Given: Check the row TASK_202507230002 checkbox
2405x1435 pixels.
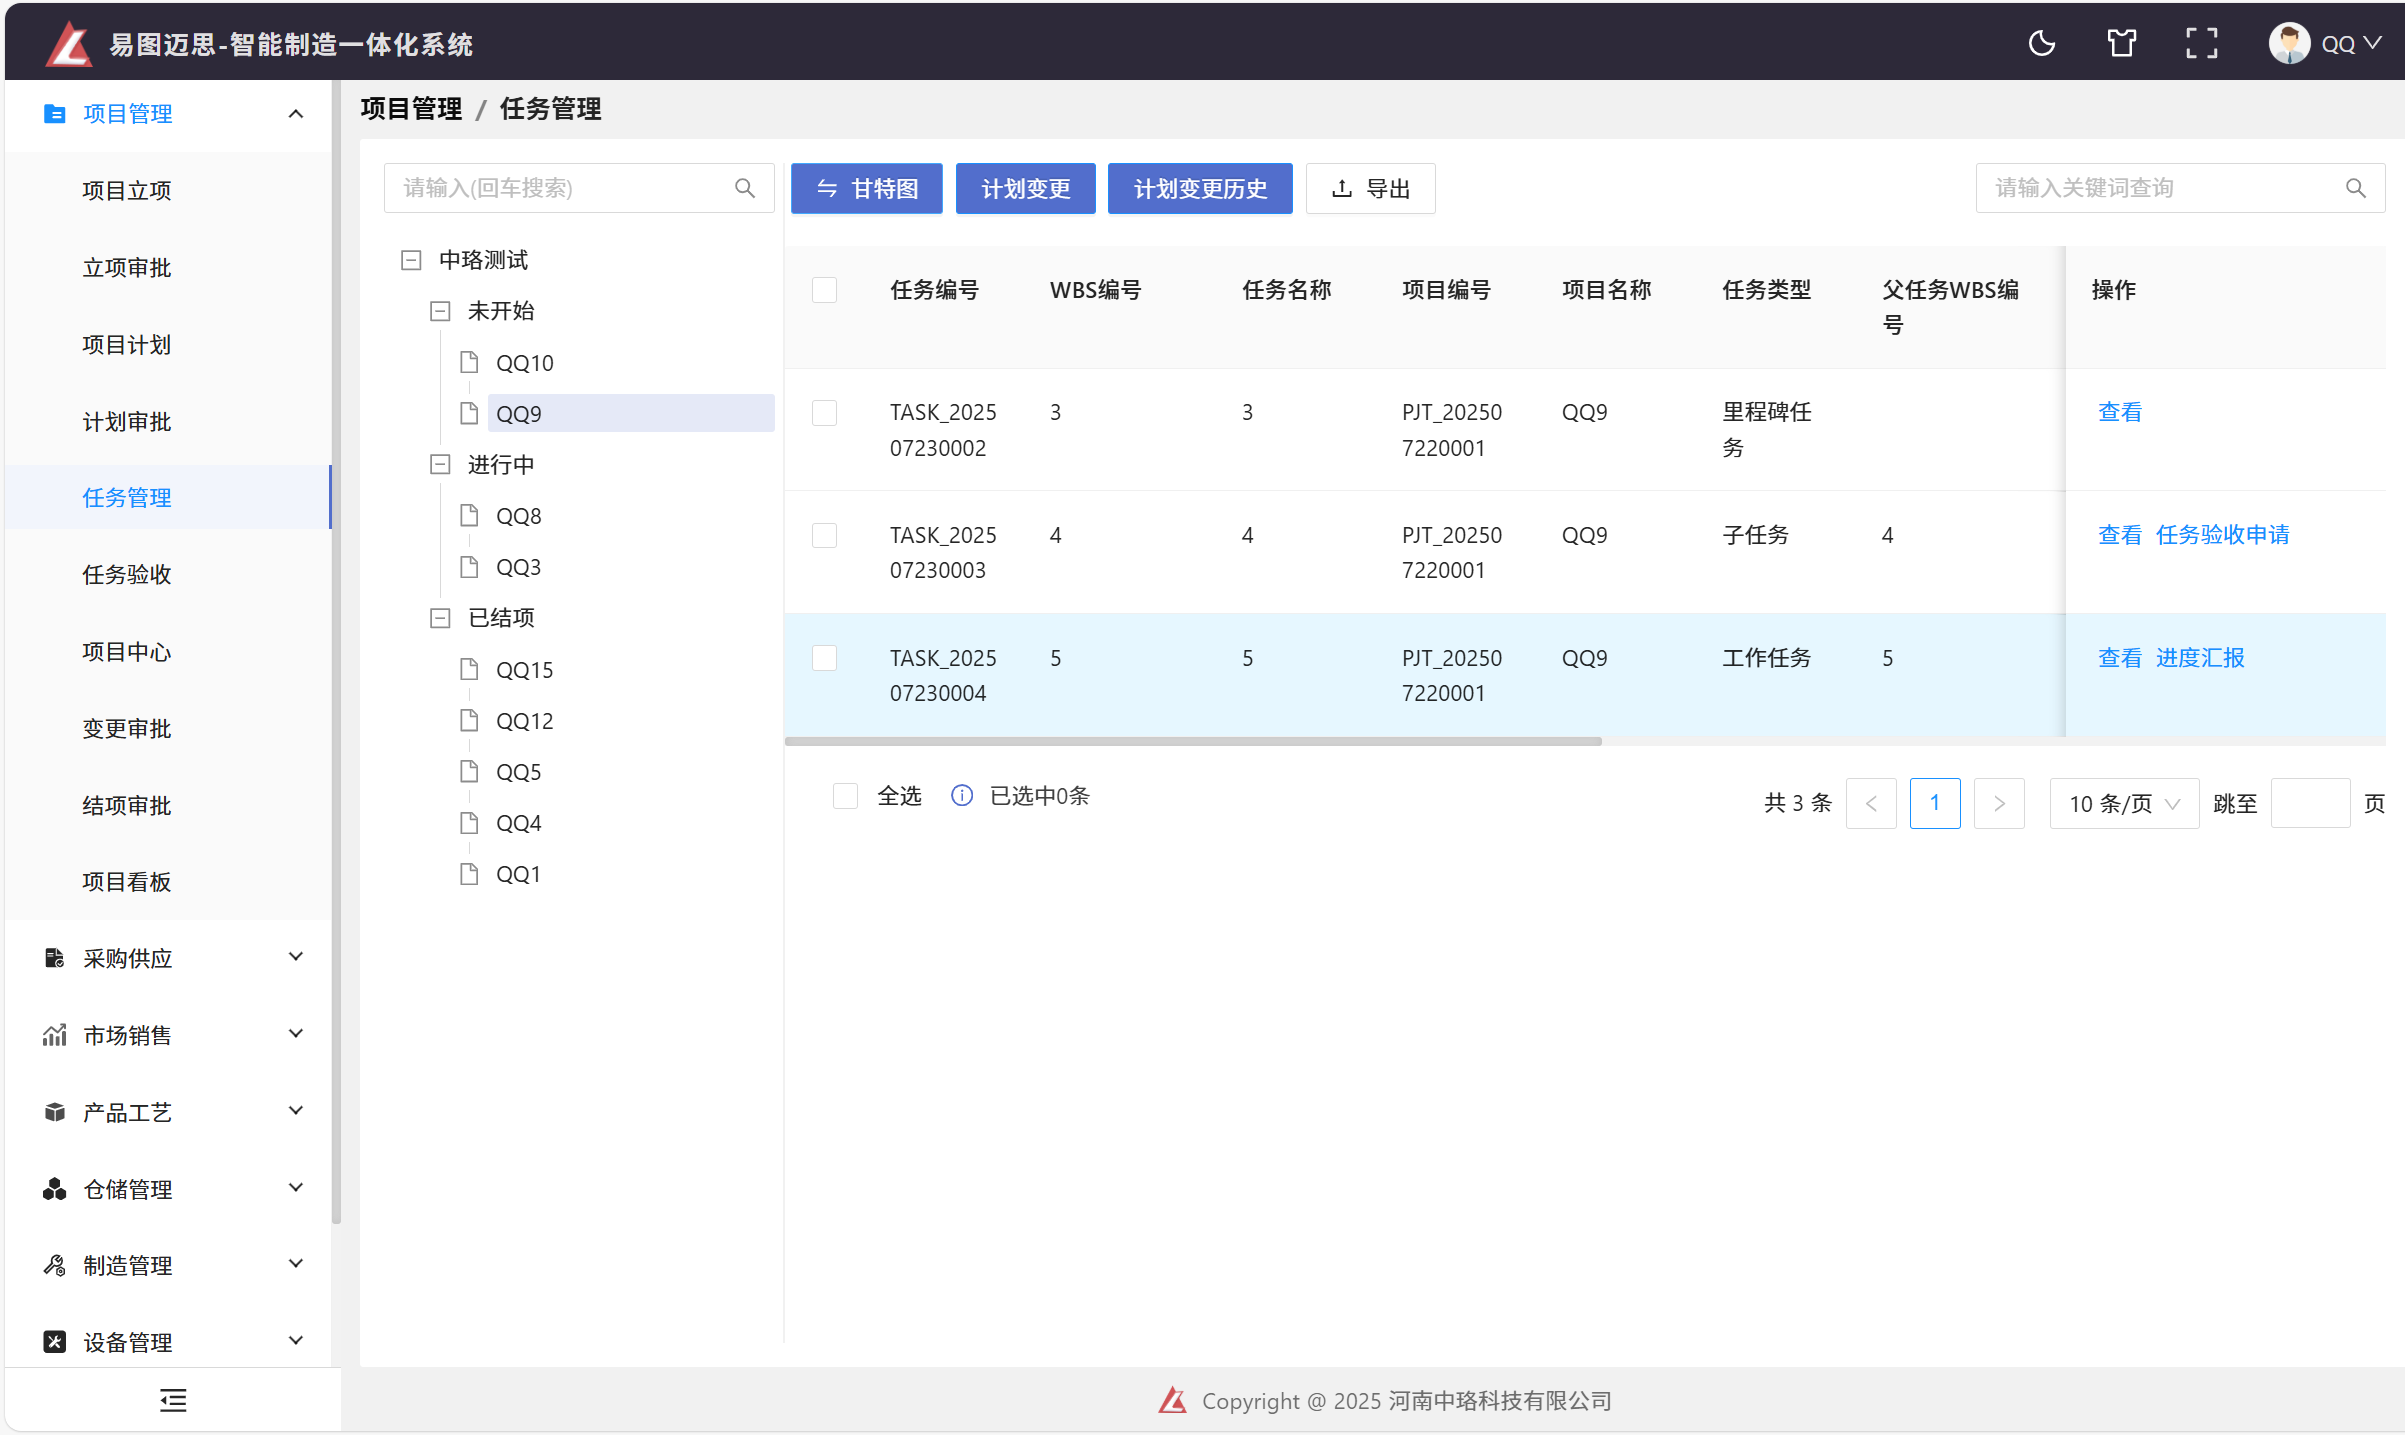Looking at the screenshot, I should coord(824,413).
